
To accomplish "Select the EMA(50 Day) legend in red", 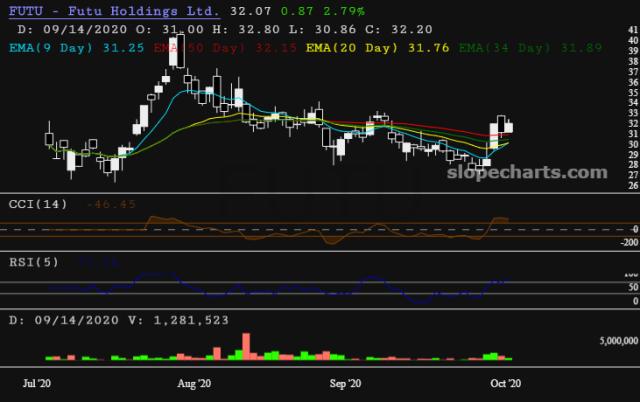I will (x=225, y=48).
